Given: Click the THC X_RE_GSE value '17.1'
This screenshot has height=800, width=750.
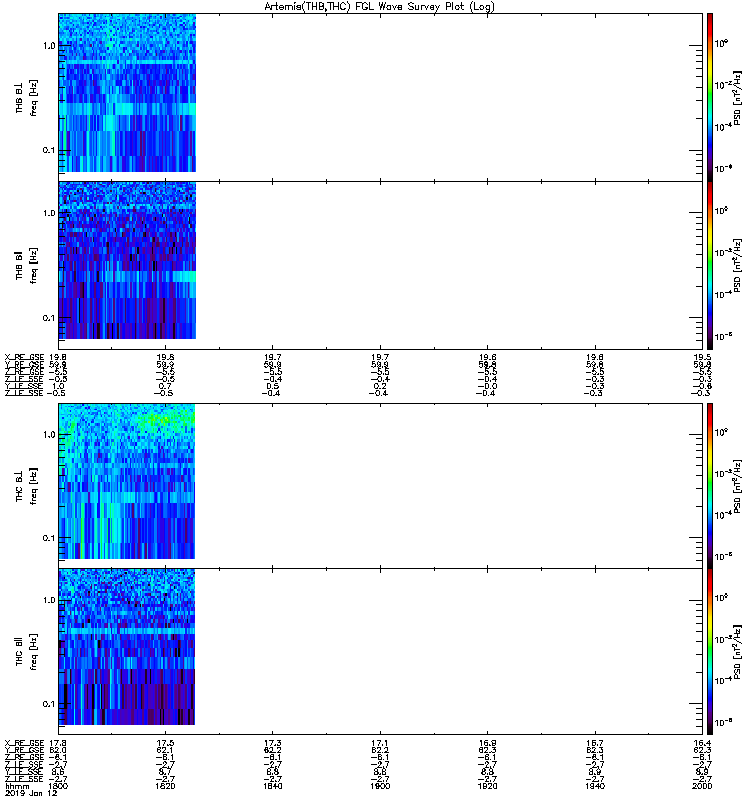Looking at the screenshot, I should (380, 743).
